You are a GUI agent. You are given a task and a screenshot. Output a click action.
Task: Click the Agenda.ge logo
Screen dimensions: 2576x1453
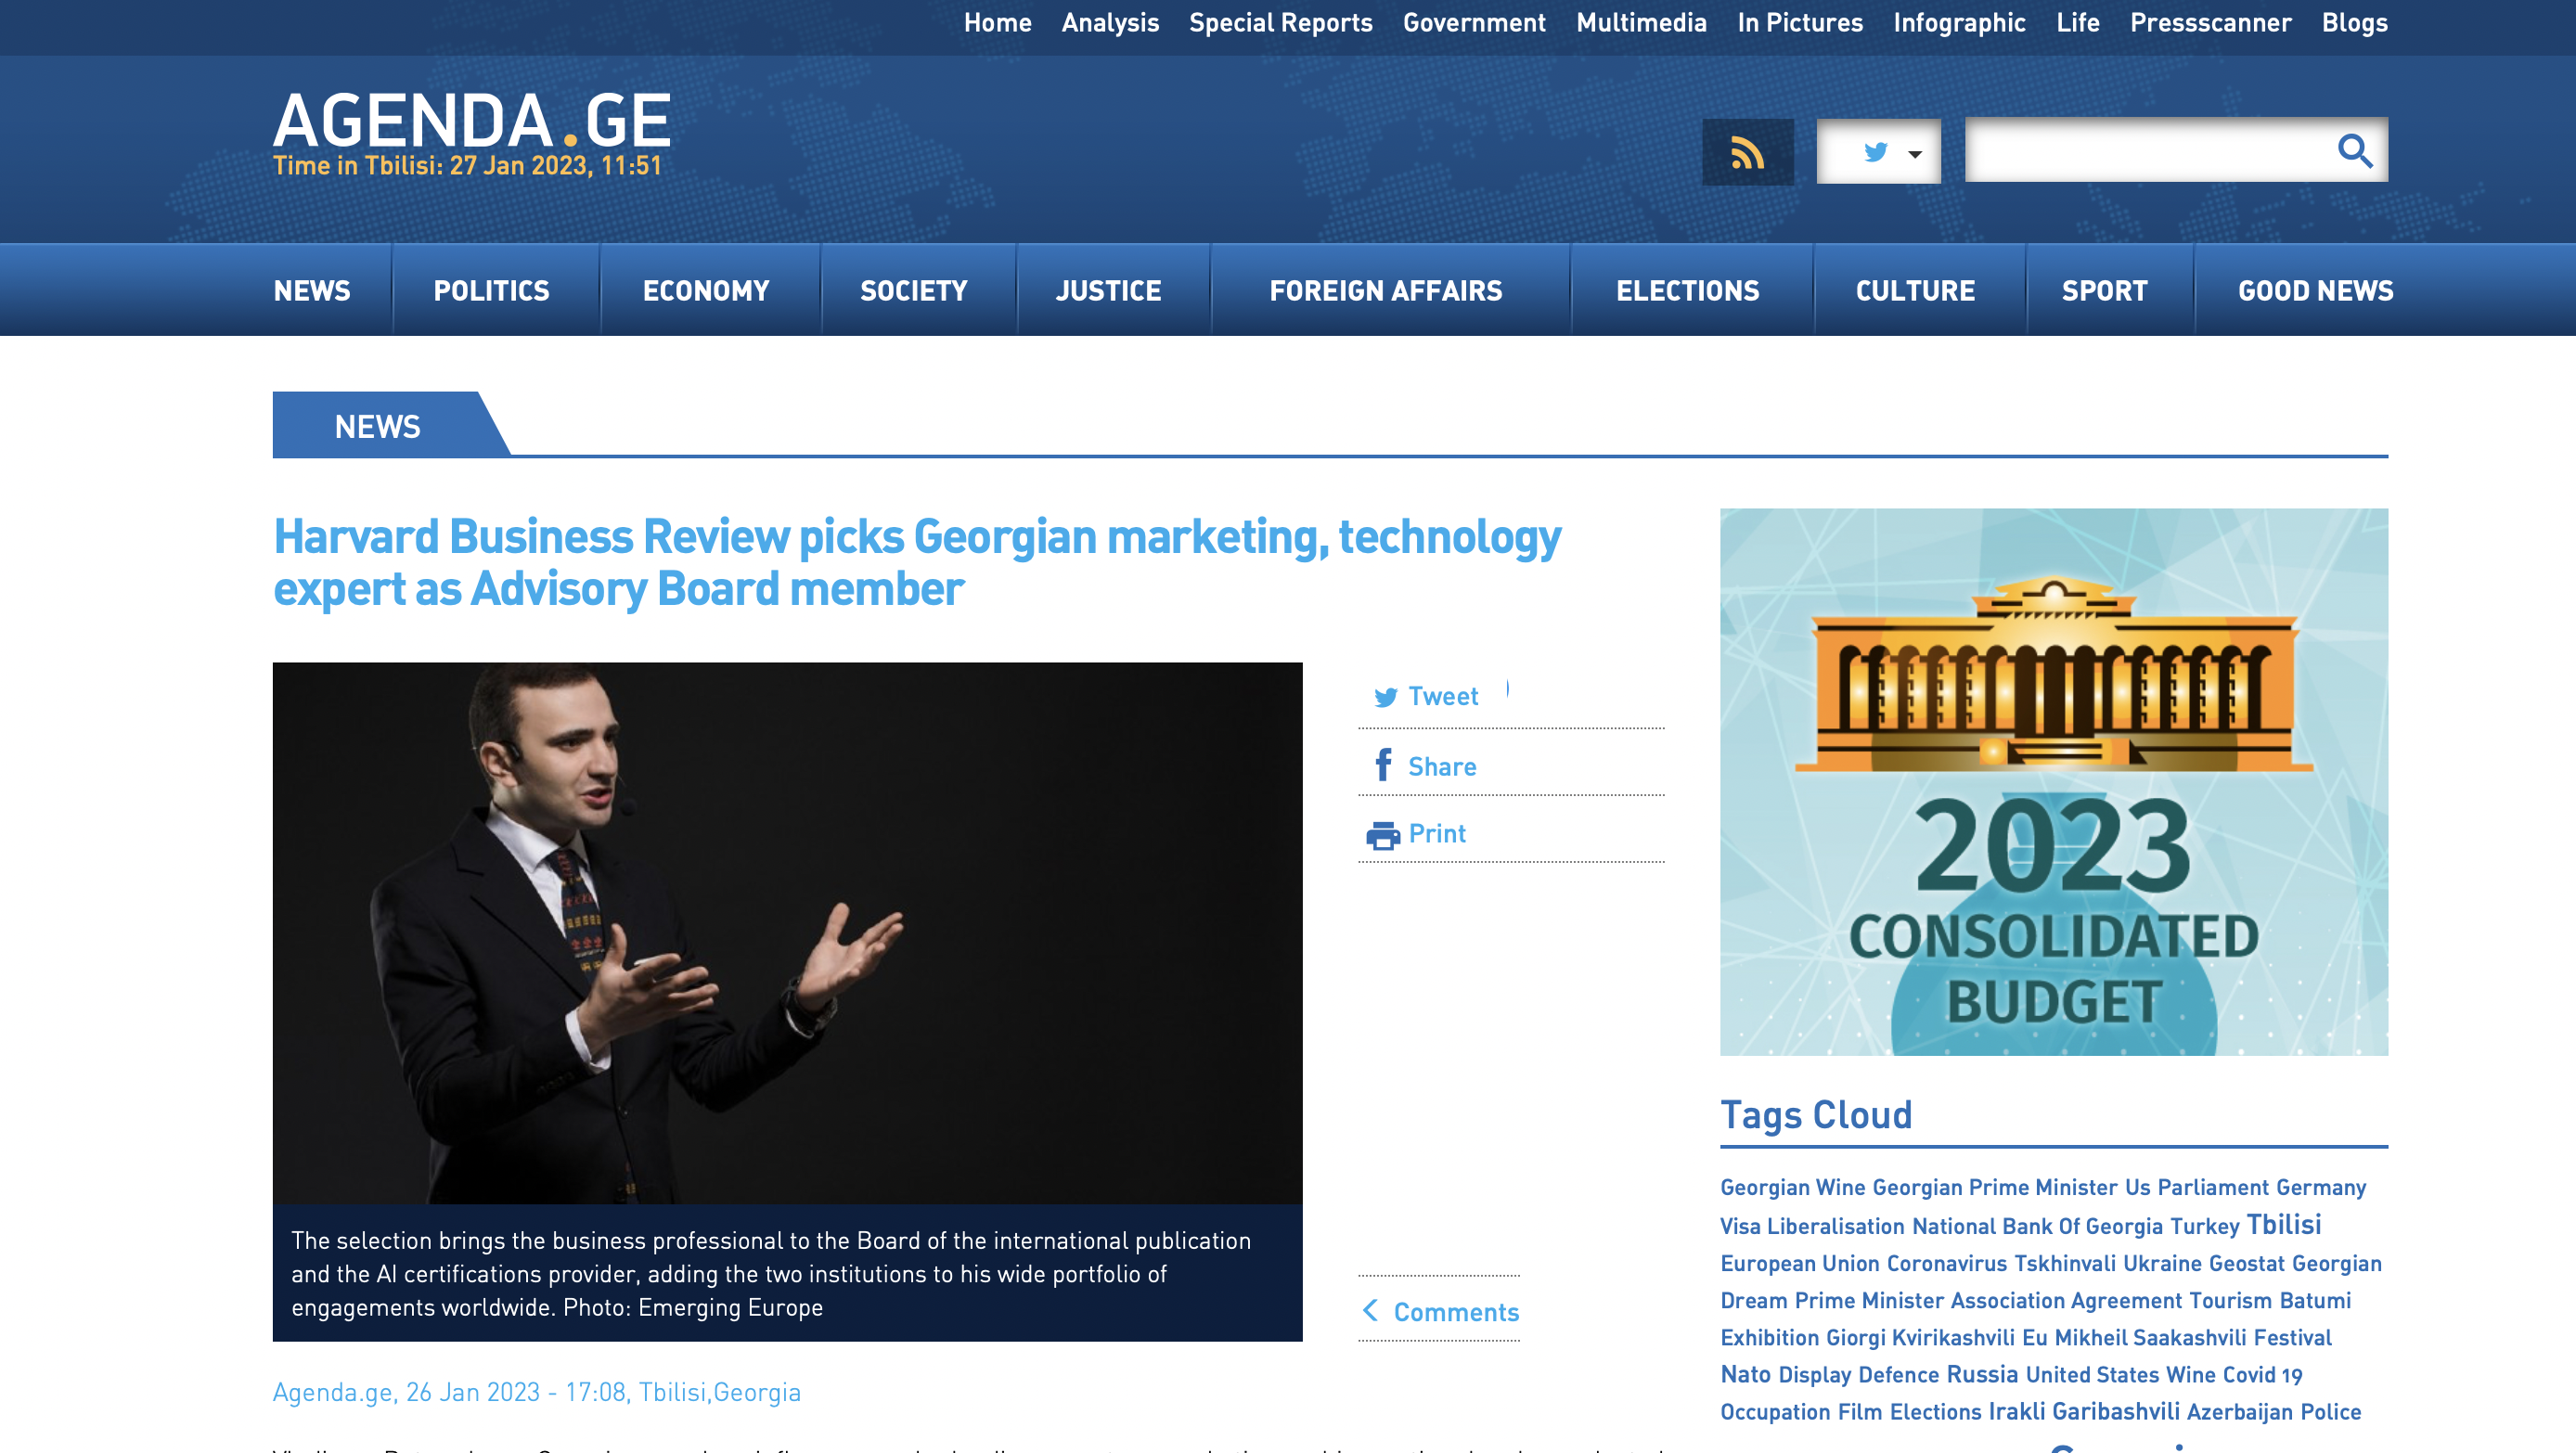[472, 121]
